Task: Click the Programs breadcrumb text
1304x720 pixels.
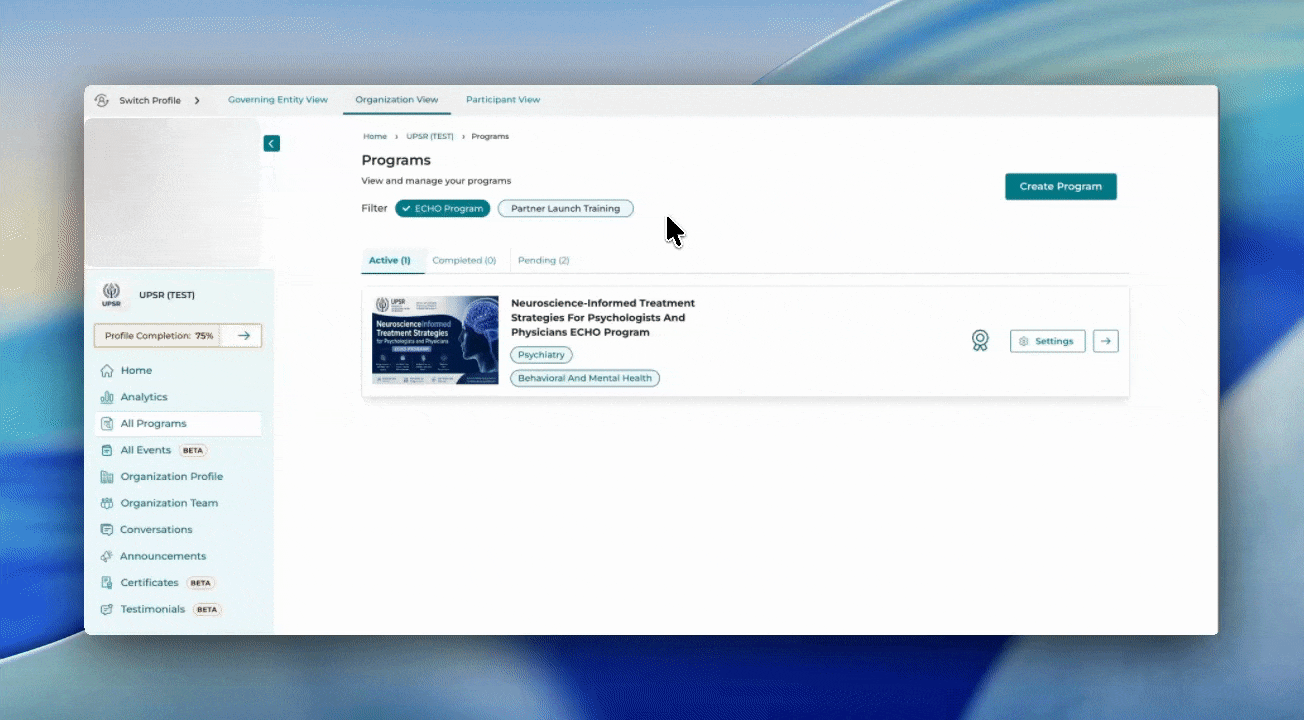Action: coord(490,136)
